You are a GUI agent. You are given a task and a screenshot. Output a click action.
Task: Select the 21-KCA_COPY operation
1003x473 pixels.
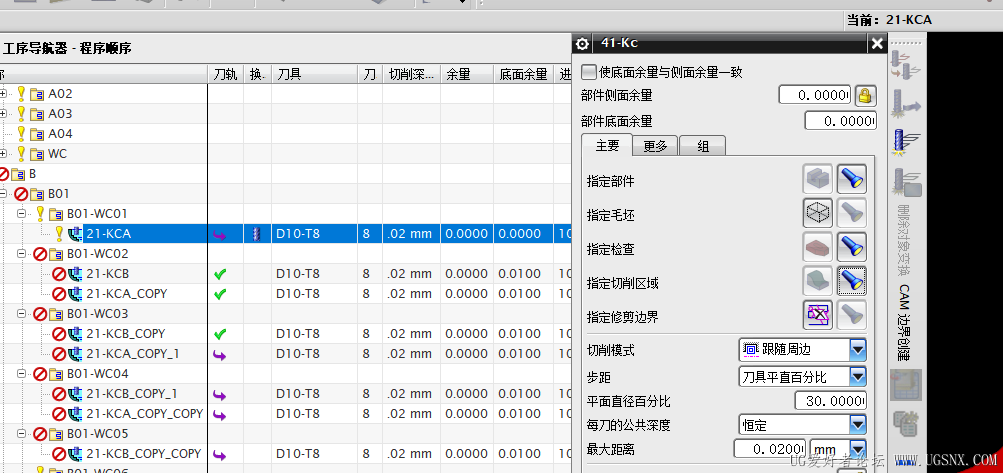127,294
